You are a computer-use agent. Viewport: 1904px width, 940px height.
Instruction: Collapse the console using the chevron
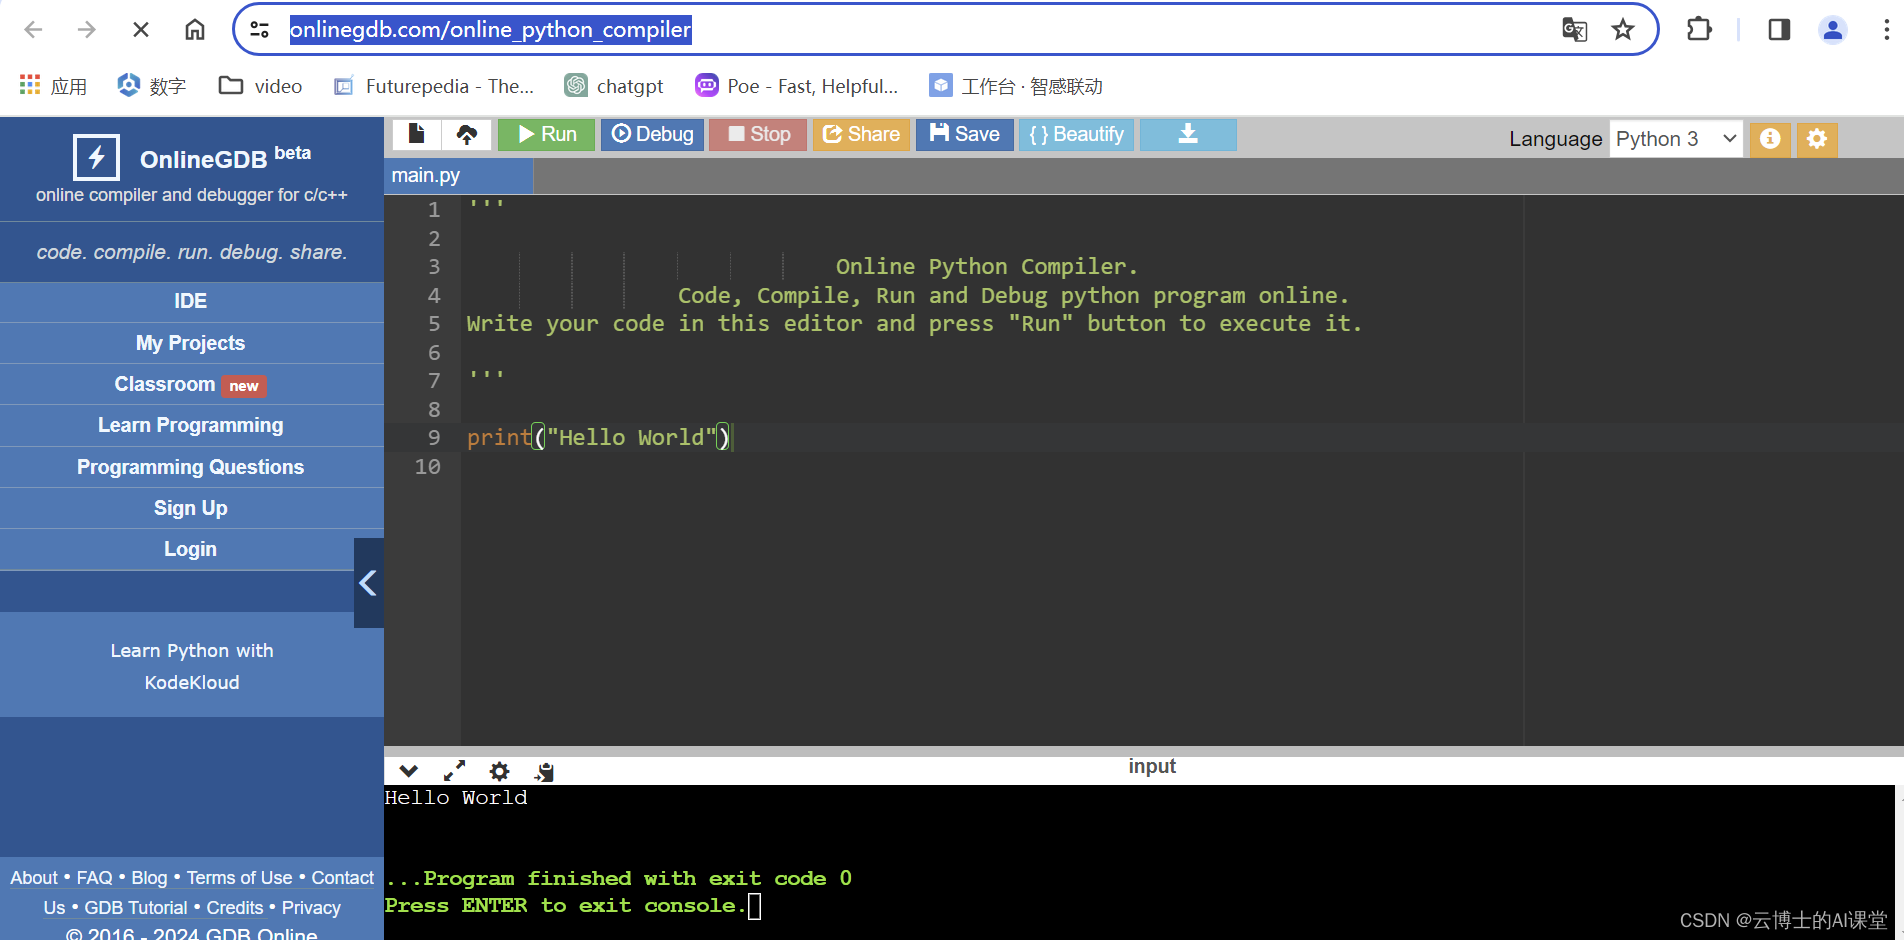(x=407, y=771)
